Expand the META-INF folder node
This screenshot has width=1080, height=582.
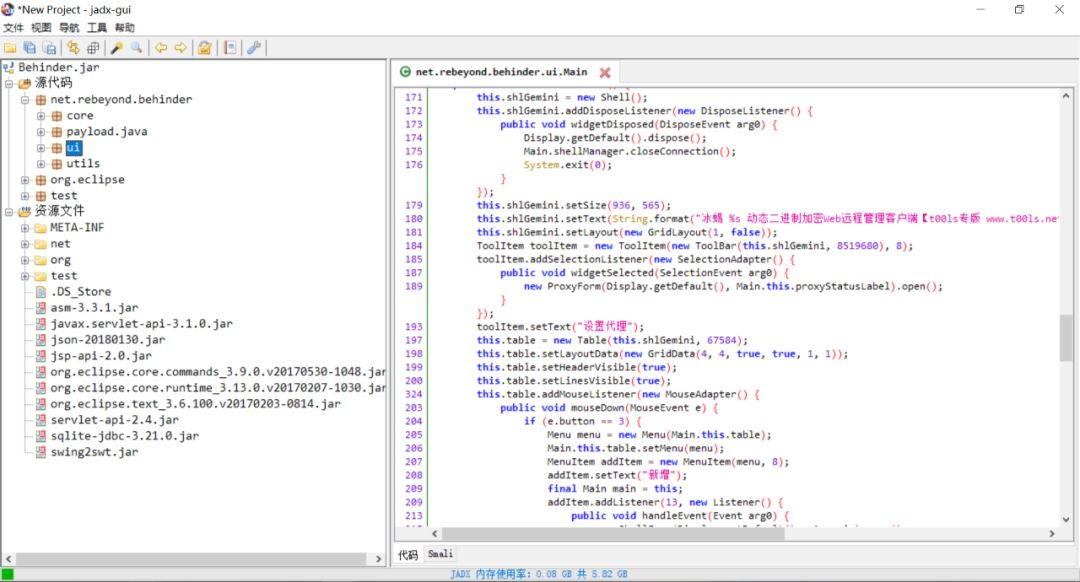[x=26, y=228]
